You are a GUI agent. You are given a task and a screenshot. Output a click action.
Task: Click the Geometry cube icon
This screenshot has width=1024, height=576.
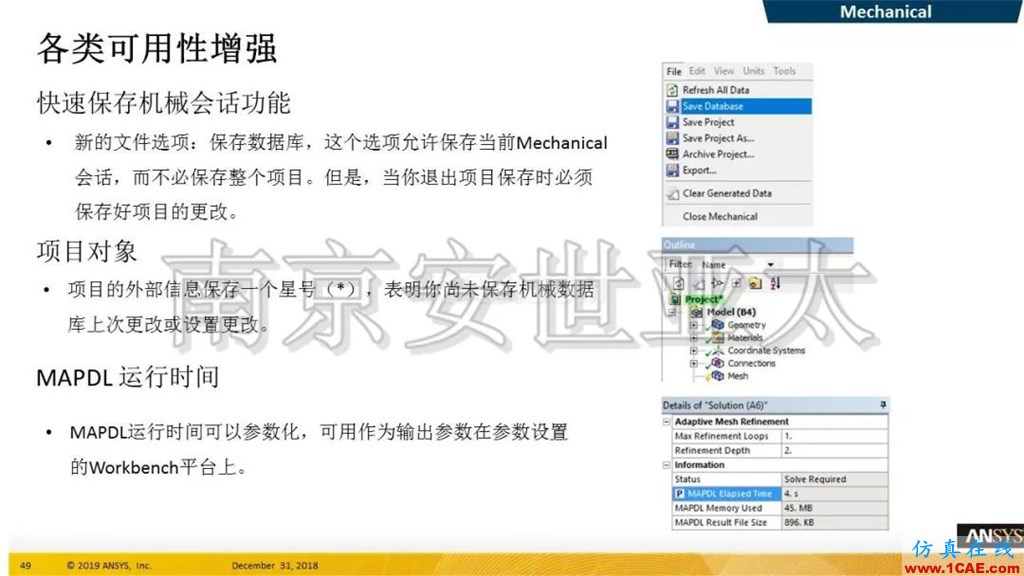tap(718, 324)
